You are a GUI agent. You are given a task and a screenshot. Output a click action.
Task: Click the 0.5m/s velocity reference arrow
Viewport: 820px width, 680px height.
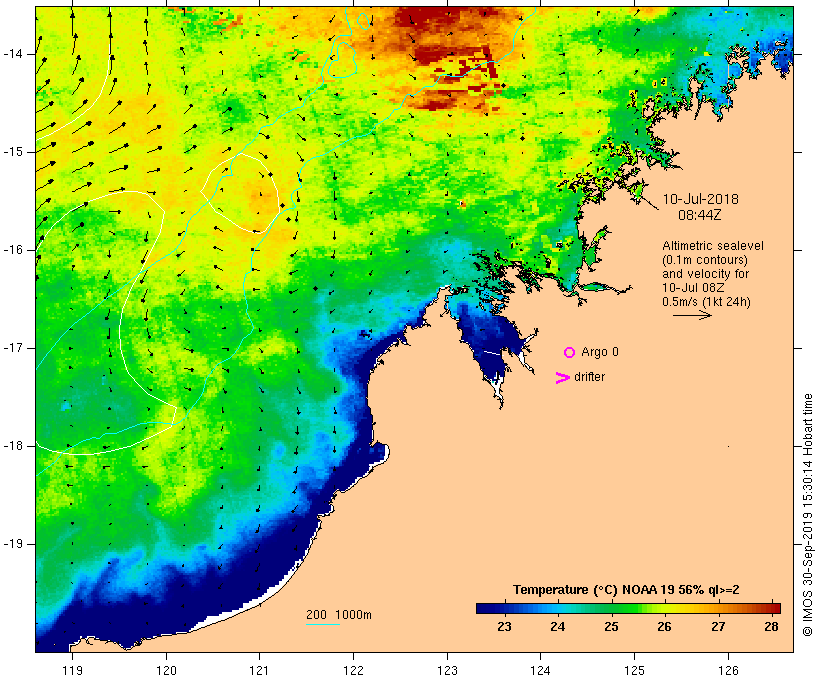692,315
